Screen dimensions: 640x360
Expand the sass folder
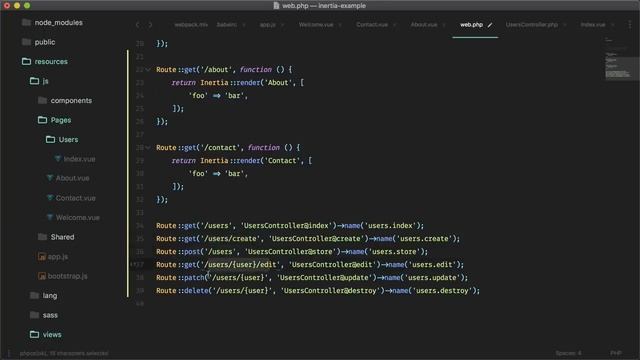pos(50,315)
